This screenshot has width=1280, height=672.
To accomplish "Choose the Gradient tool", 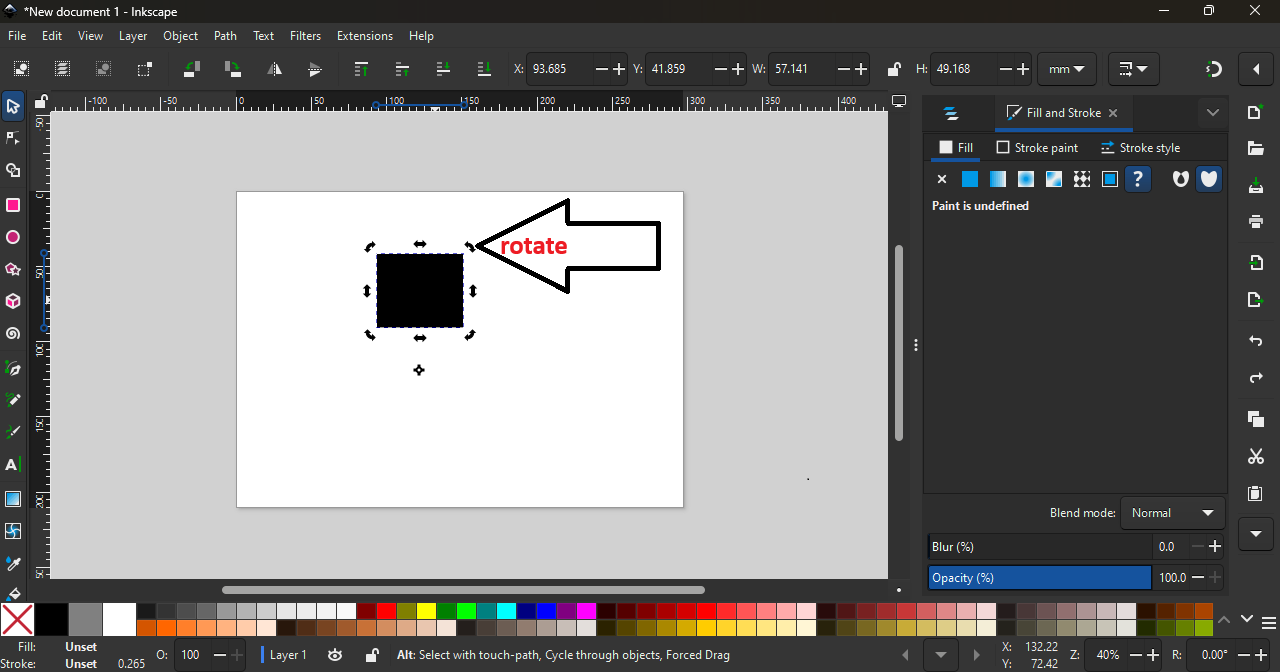I will pos(13,499).
